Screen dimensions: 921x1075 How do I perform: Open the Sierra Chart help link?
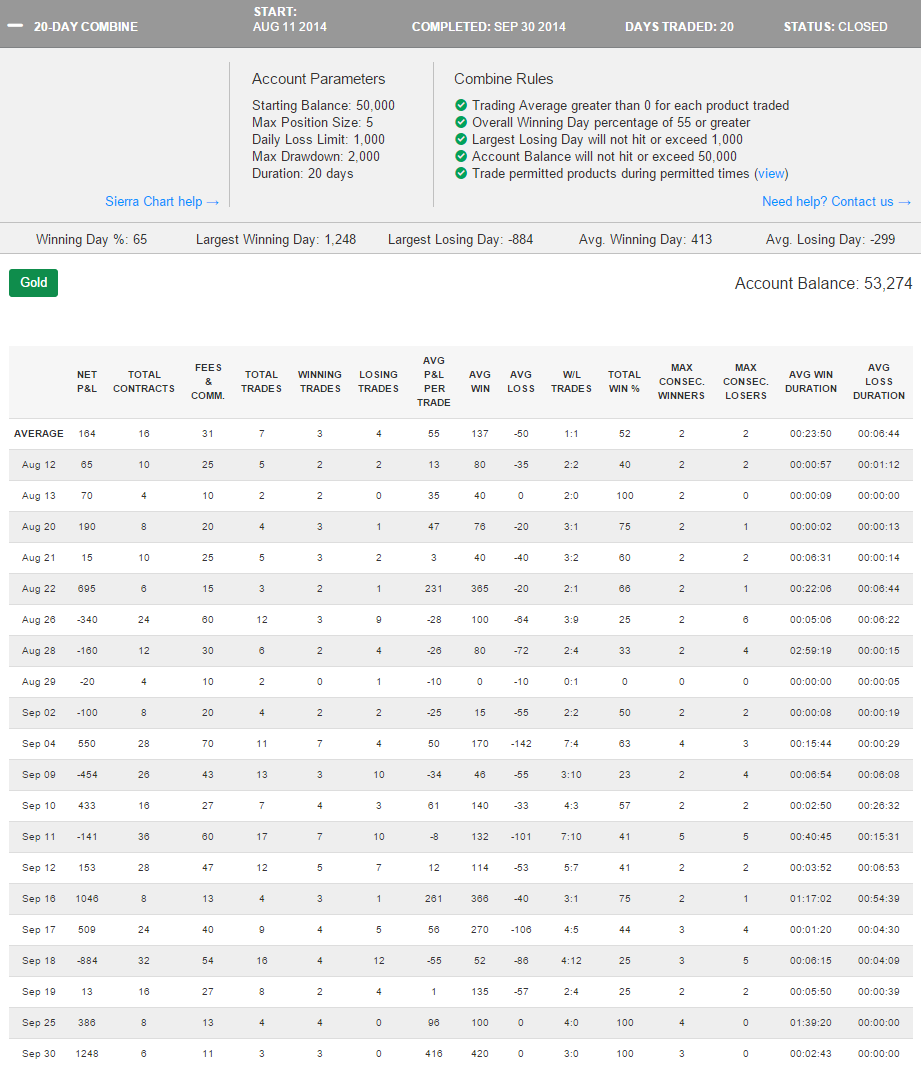(x=161, y=201)
